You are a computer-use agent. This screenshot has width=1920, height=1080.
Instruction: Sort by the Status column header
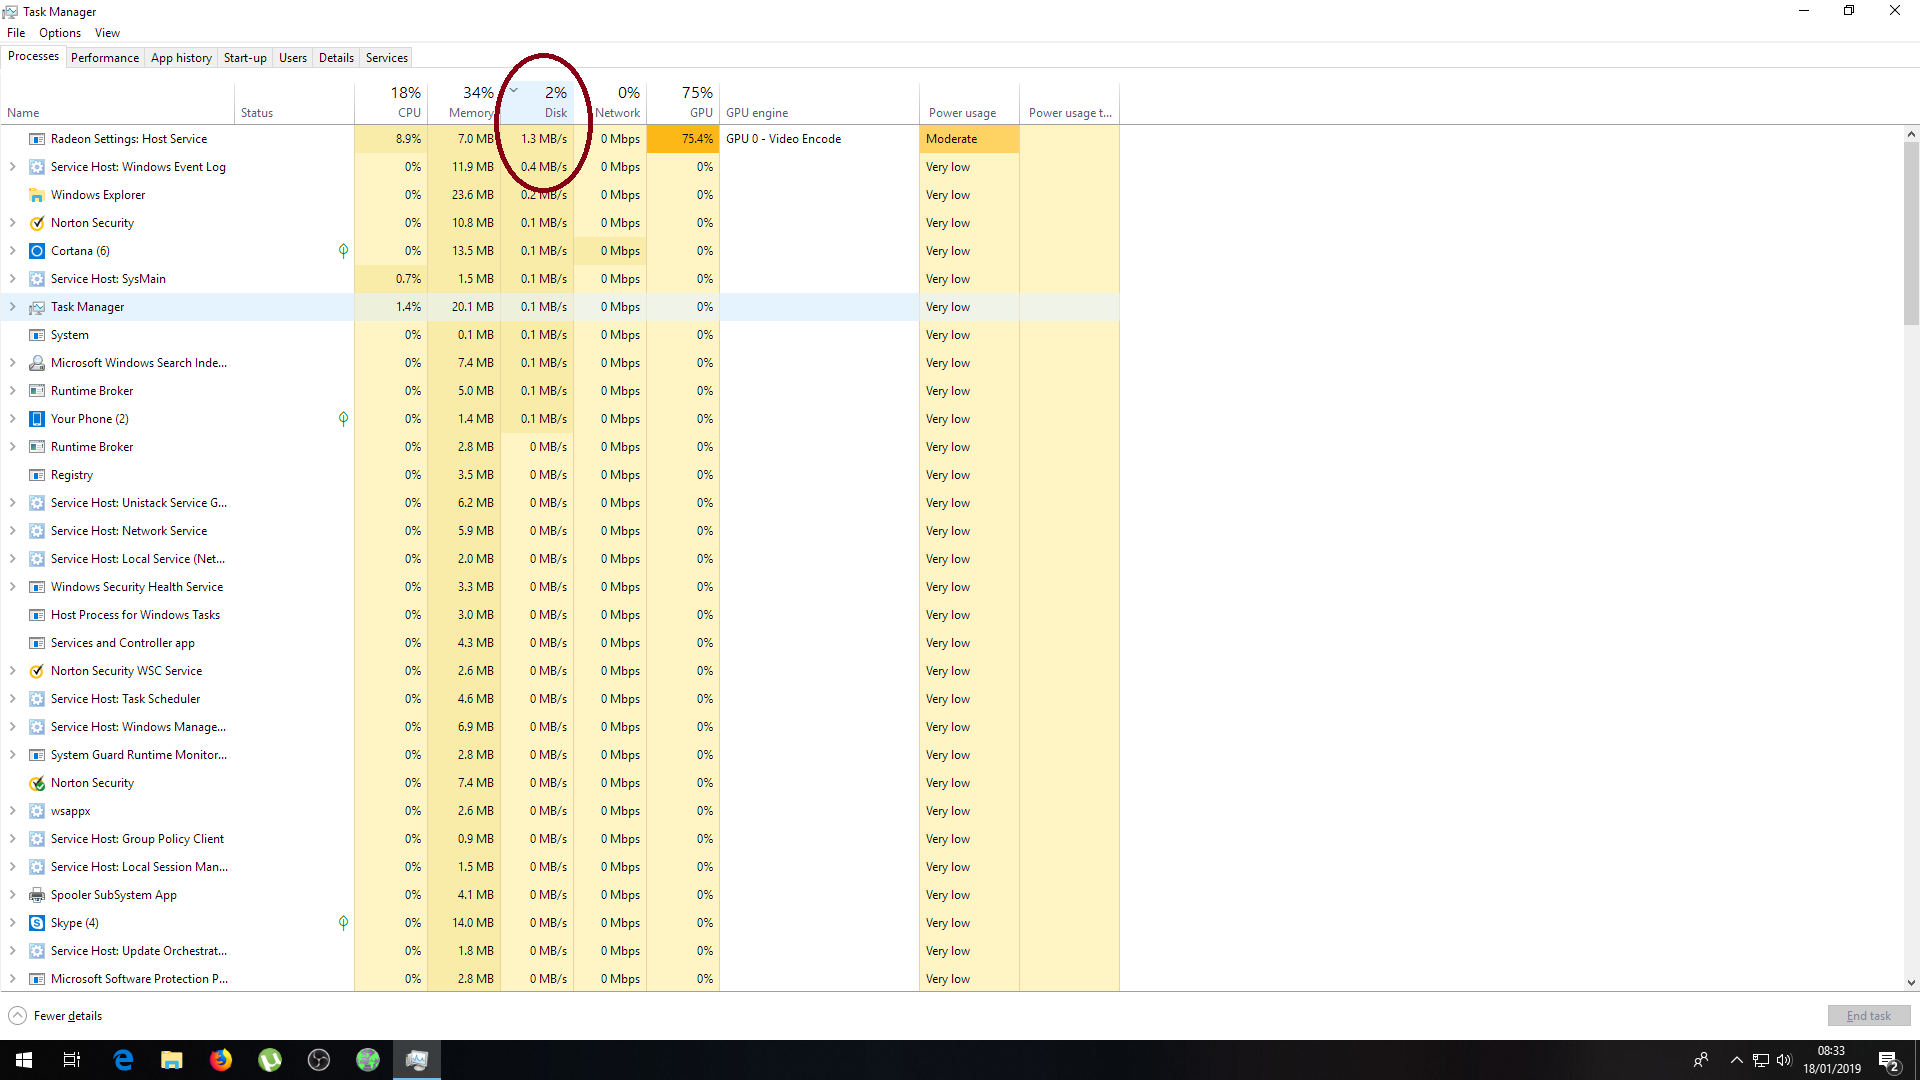point(295,102)
